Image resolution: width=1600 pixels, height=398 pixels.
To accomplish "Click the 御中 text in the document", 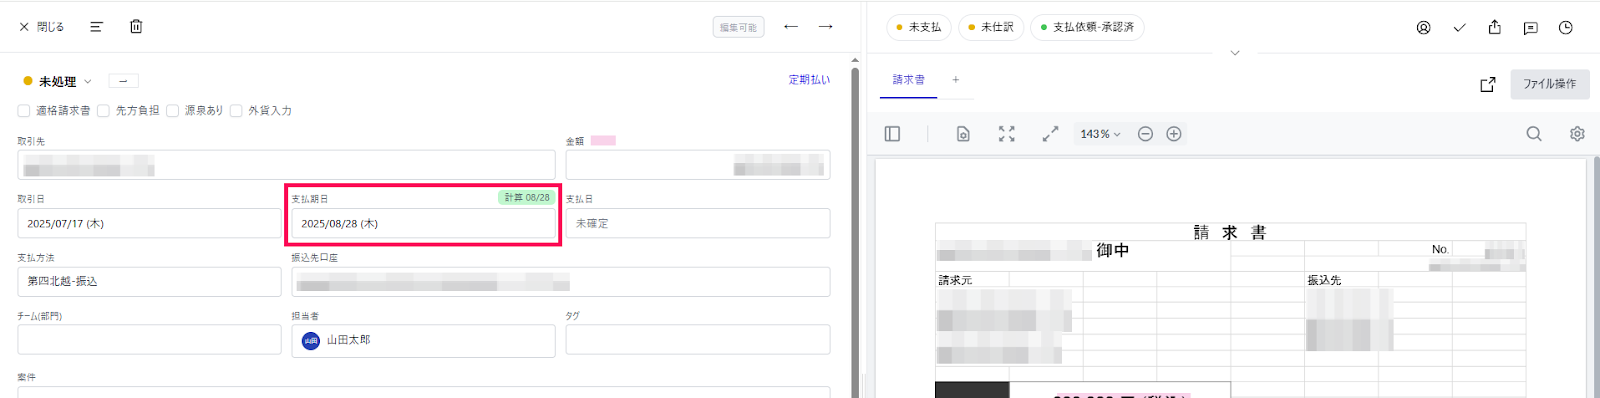I will pos(1112,250).
